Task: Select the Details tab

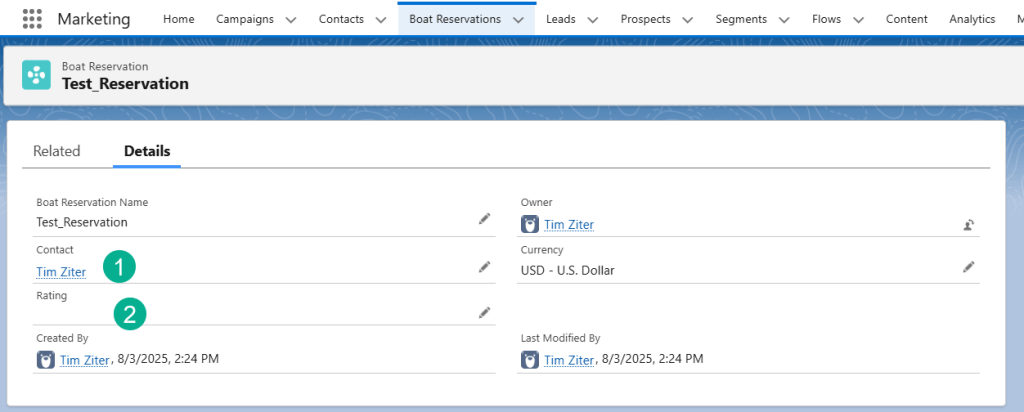Action: pyautogui.click(x=147, y=151)
